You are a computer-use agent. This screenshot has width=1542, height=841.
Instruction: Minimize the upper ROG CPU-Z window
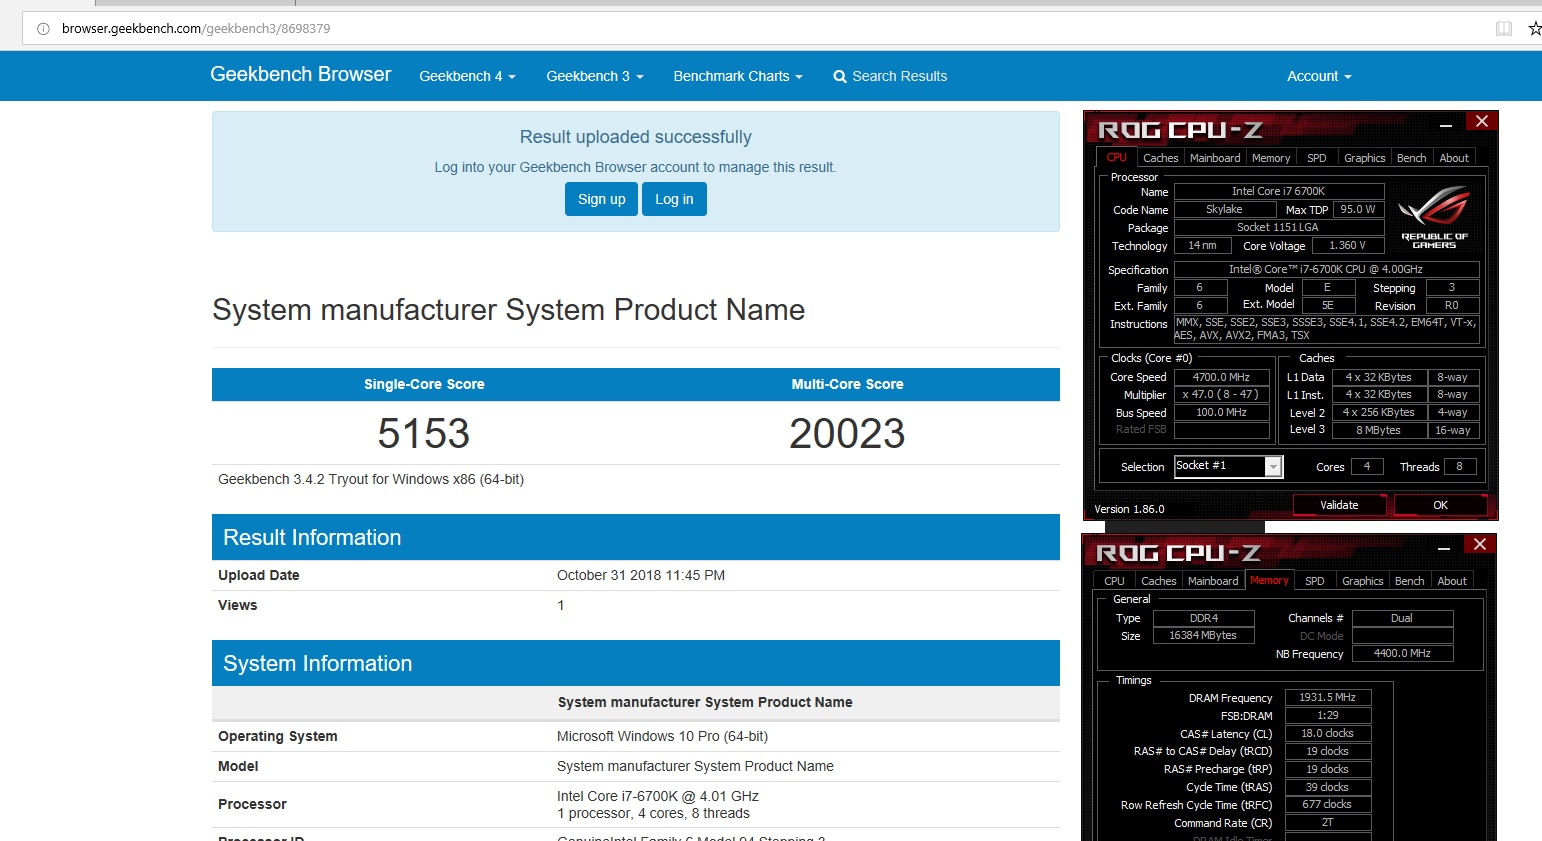coord(1446,125)
